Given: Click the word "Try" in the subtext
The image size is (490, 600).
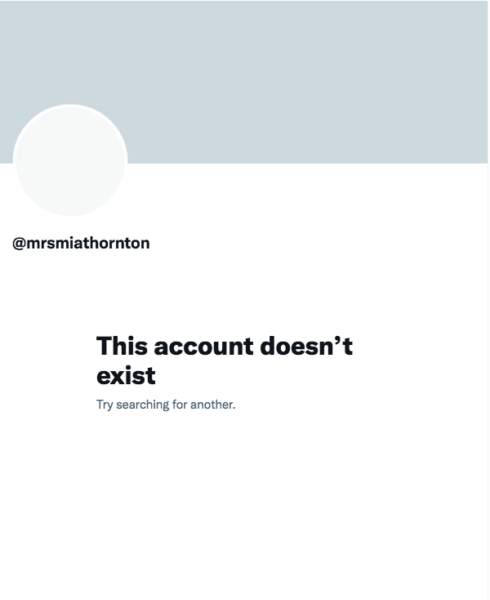Looking at the screenshot, I should tap(104, 405).
